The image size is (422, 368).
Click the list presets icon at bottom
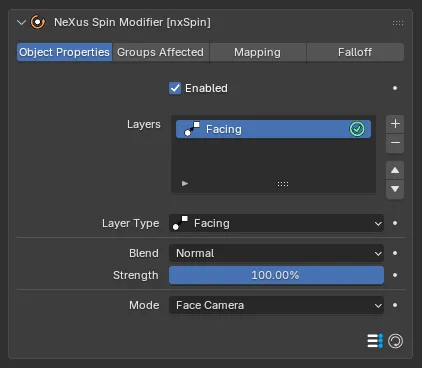[375, 341]
